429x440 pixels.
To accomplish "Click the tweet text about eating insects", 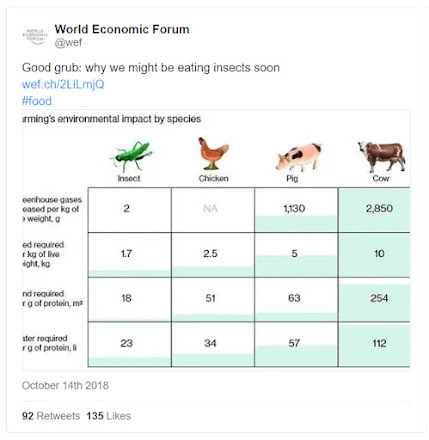I will click(x=151, y=68).
